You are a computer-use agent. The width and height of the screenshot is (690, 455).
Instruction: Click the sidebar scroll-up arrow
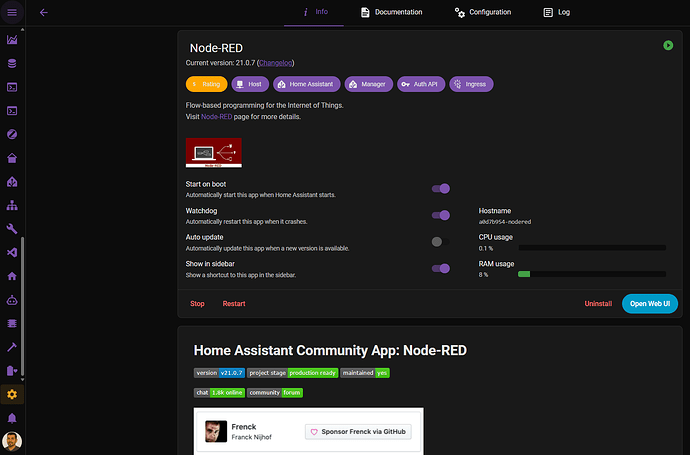(22, 29)
